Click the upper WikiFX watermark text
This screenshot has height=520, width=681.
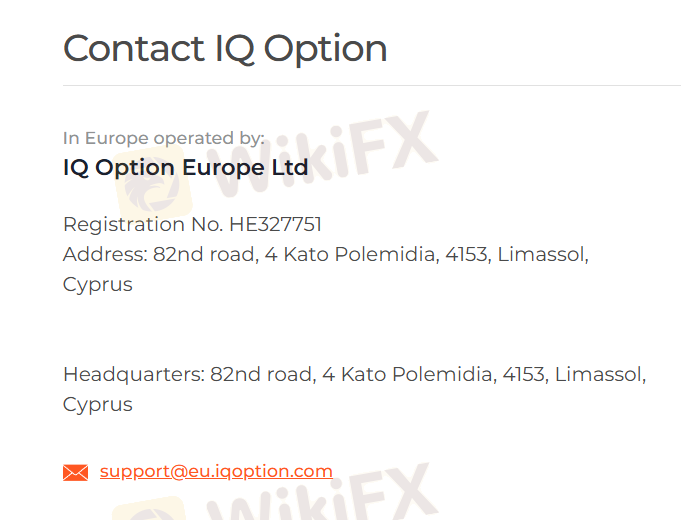[x=324, y=152]
